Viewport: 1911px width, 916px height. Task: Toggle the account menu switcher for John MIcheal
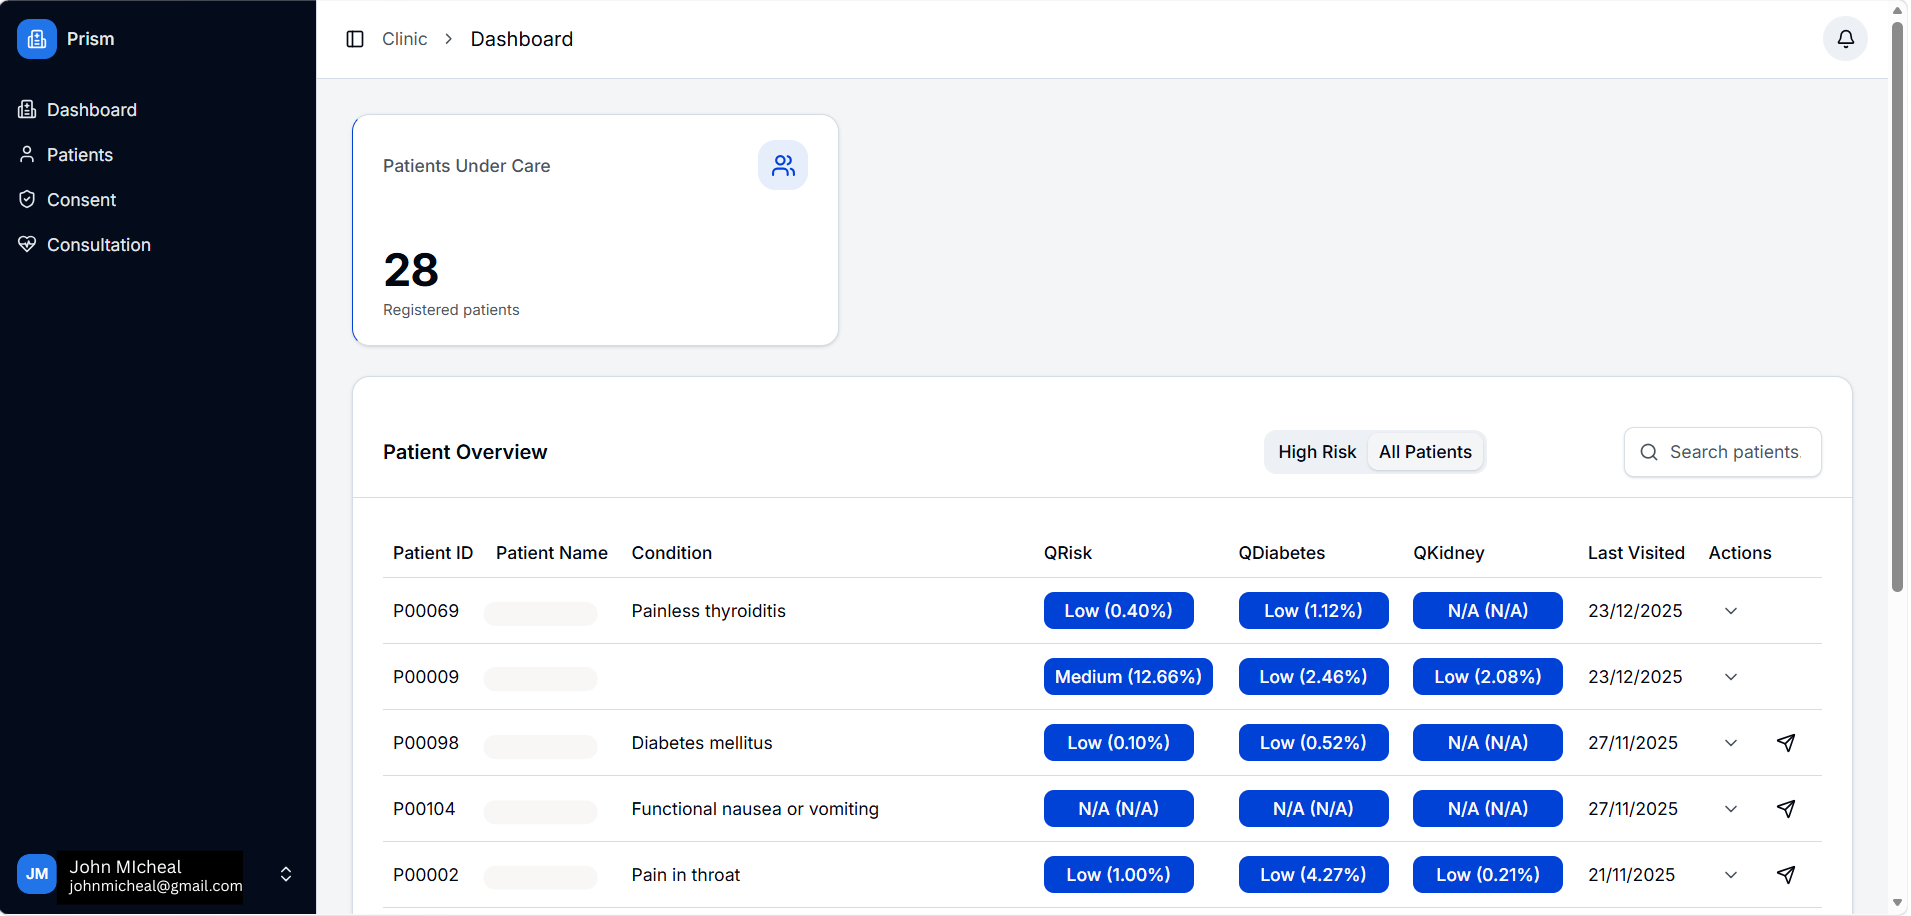point(285,874)
